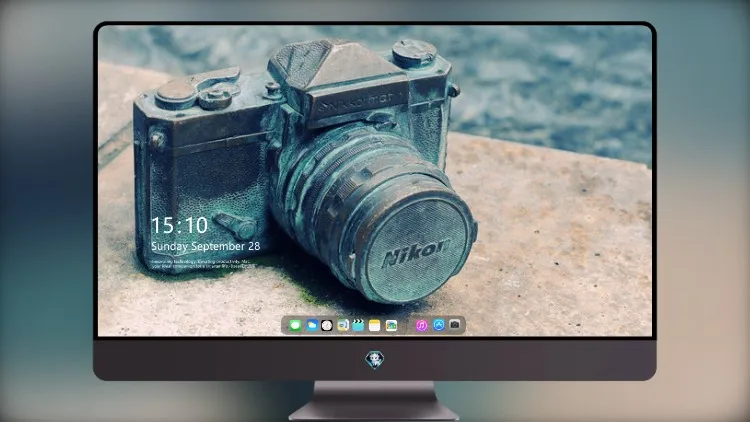Click the logo badge on monitor chin
Screen dimensions: 750x422
[x=375, y=360]
